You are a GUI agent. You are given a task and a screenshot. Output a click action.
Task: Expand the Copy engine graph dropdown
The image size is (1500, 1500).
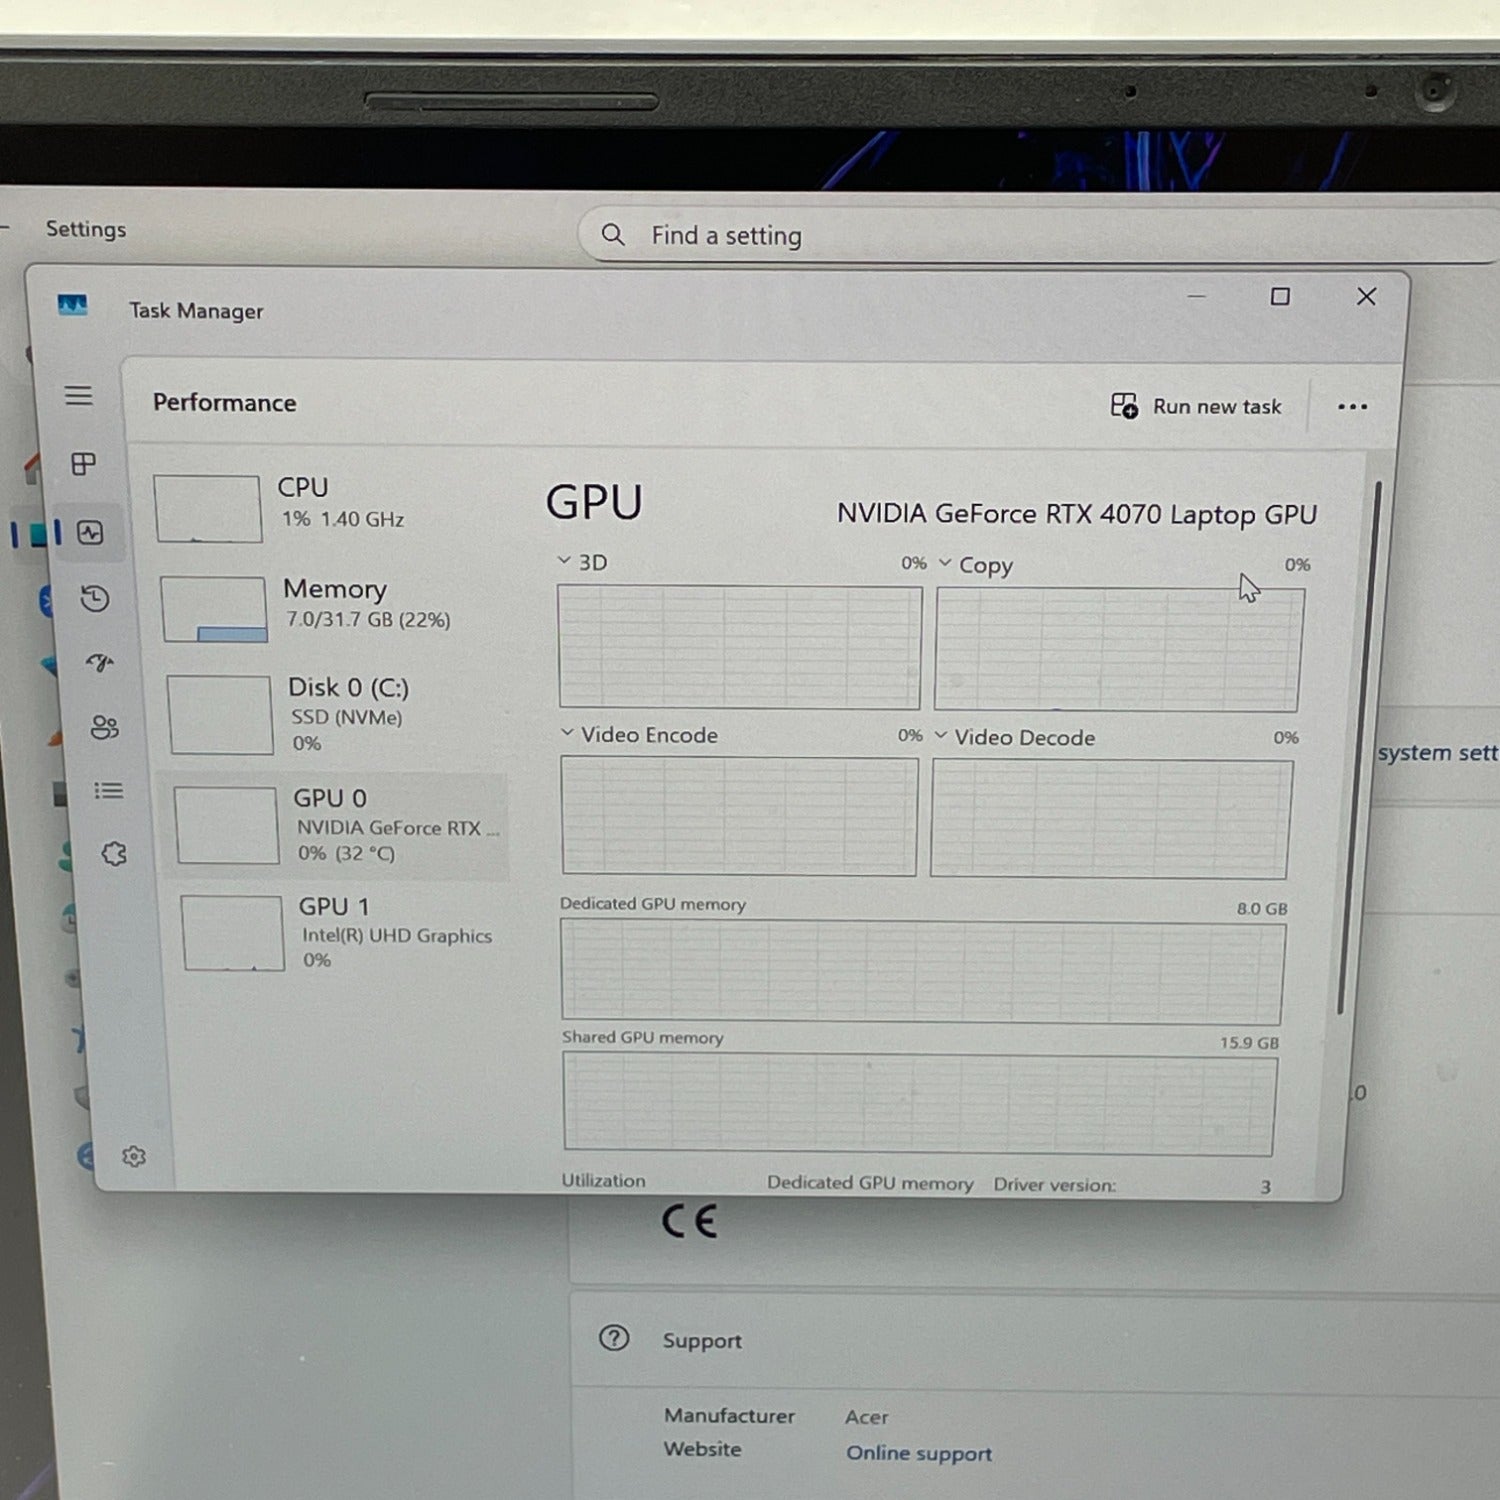(945, 563)
